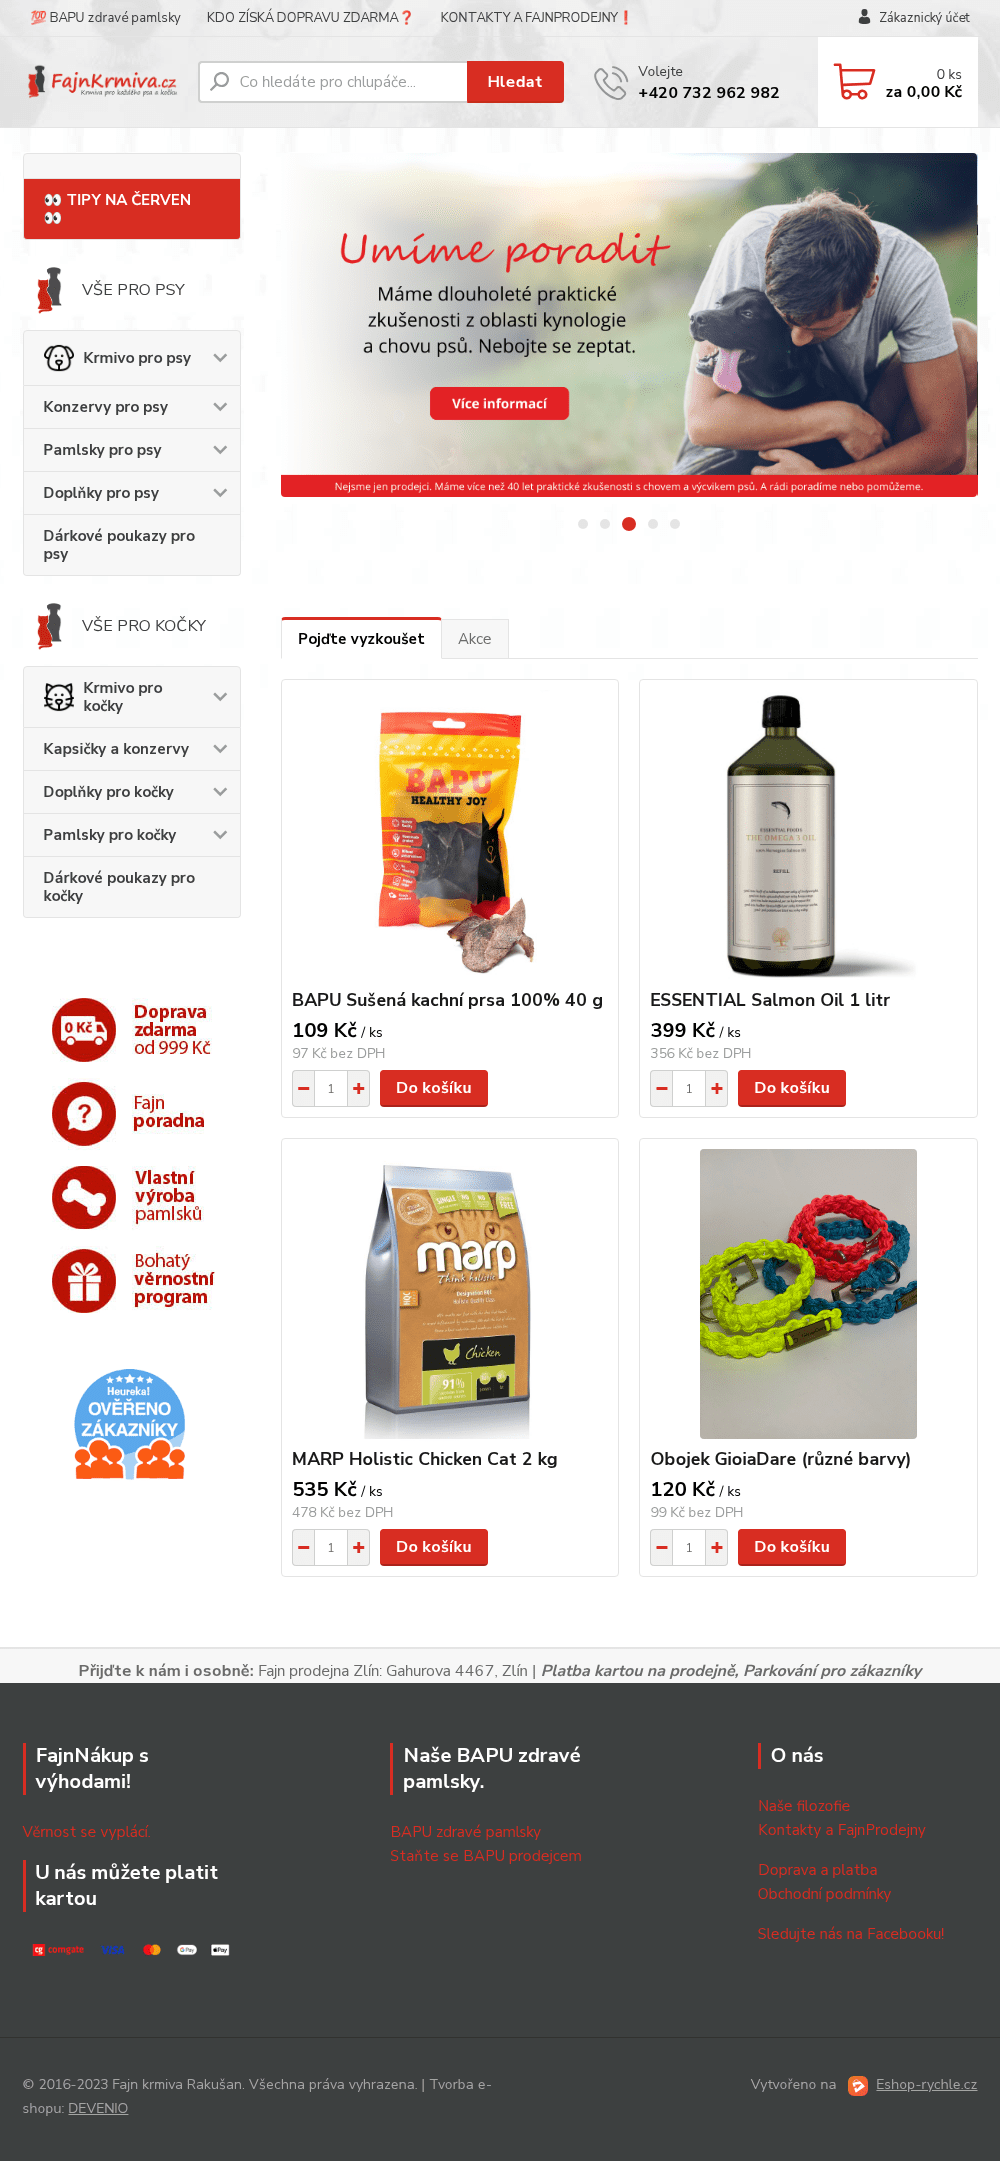Image resolution: width=1000 pixels, height=2161 pixels.
Task: Open the customer account user icon
Action: (865, 17)
